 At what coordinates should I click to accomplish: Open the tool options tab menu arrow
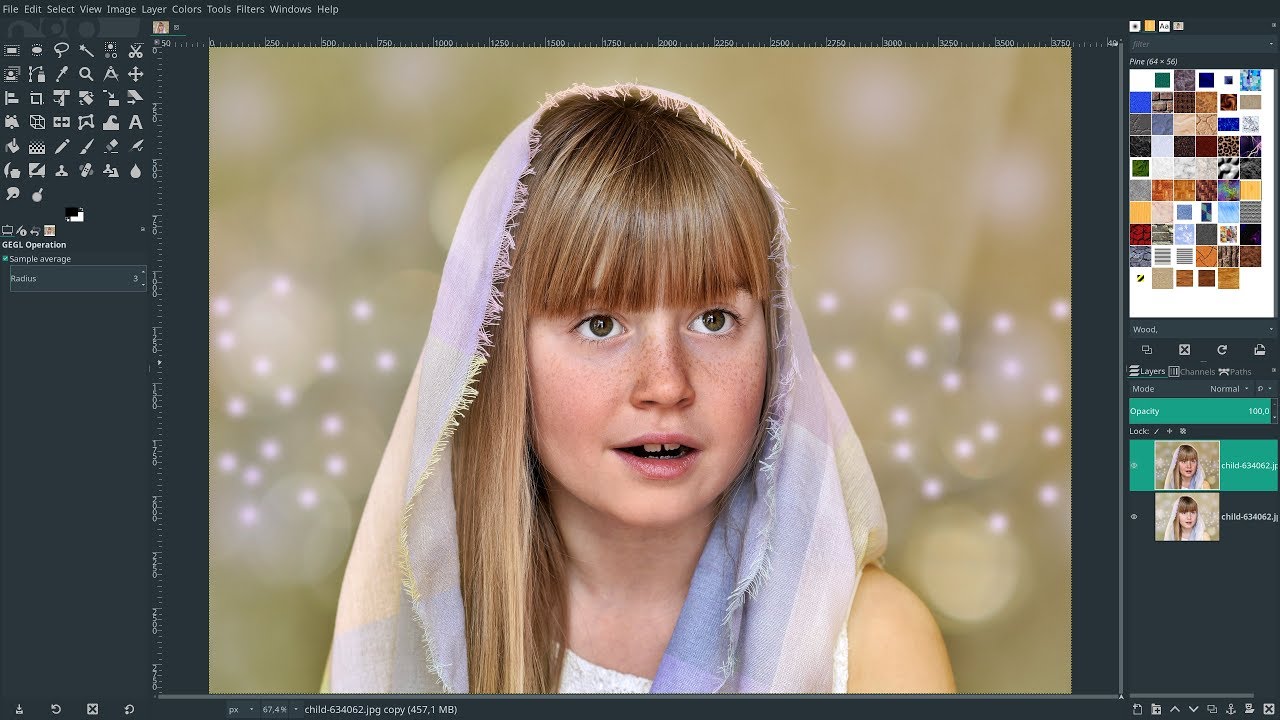click(x=142, y=229)
